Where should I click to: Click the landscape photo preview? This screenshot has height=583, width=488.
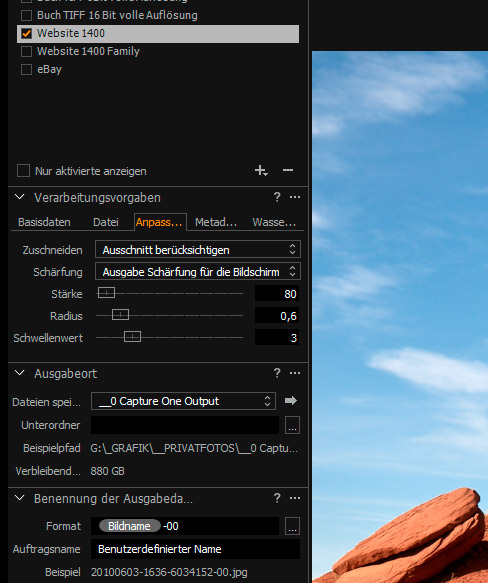[400, 317]
